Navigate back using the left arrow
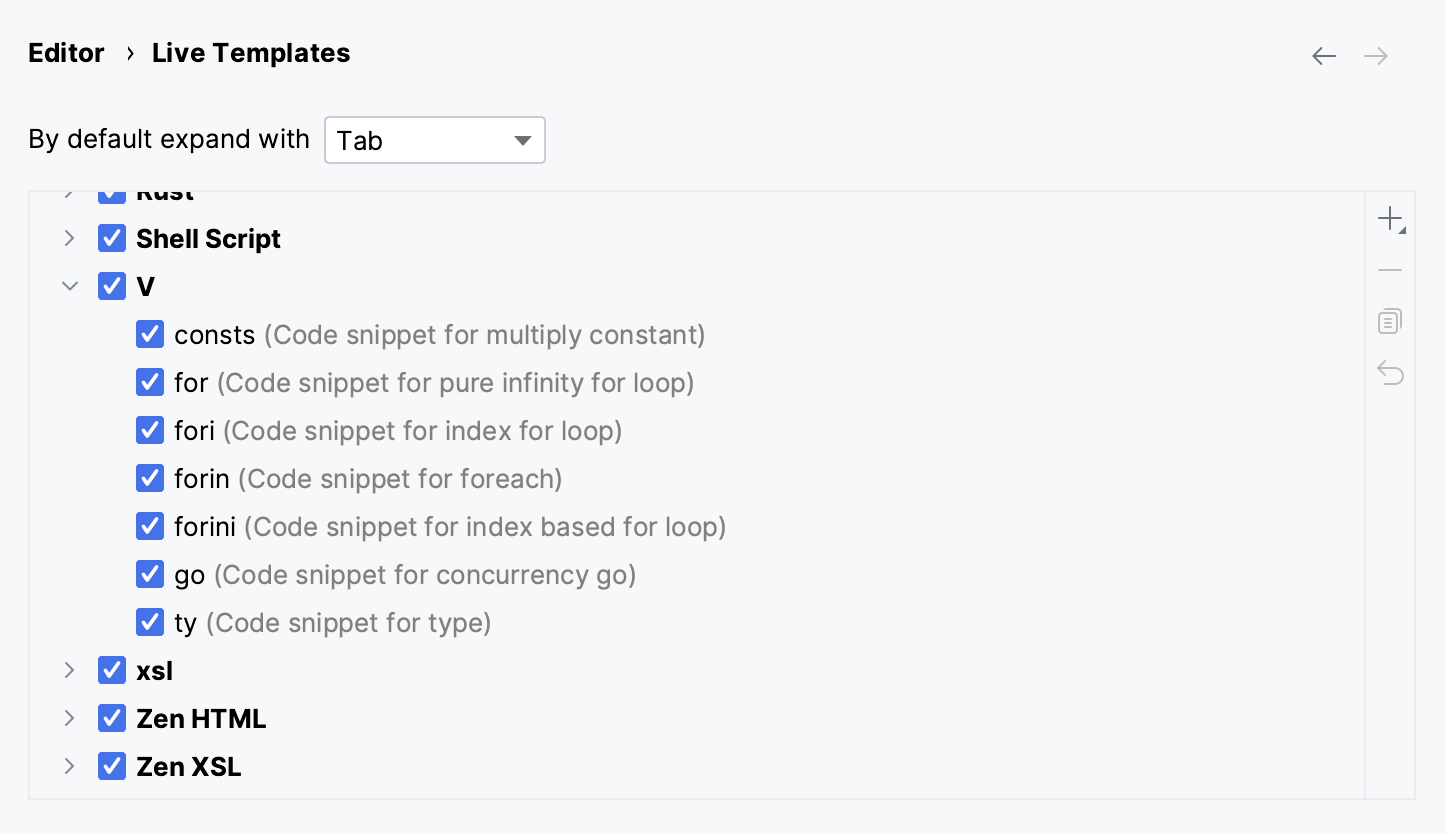Viewport: 1446px width, 834px height. click(1323, 56)
